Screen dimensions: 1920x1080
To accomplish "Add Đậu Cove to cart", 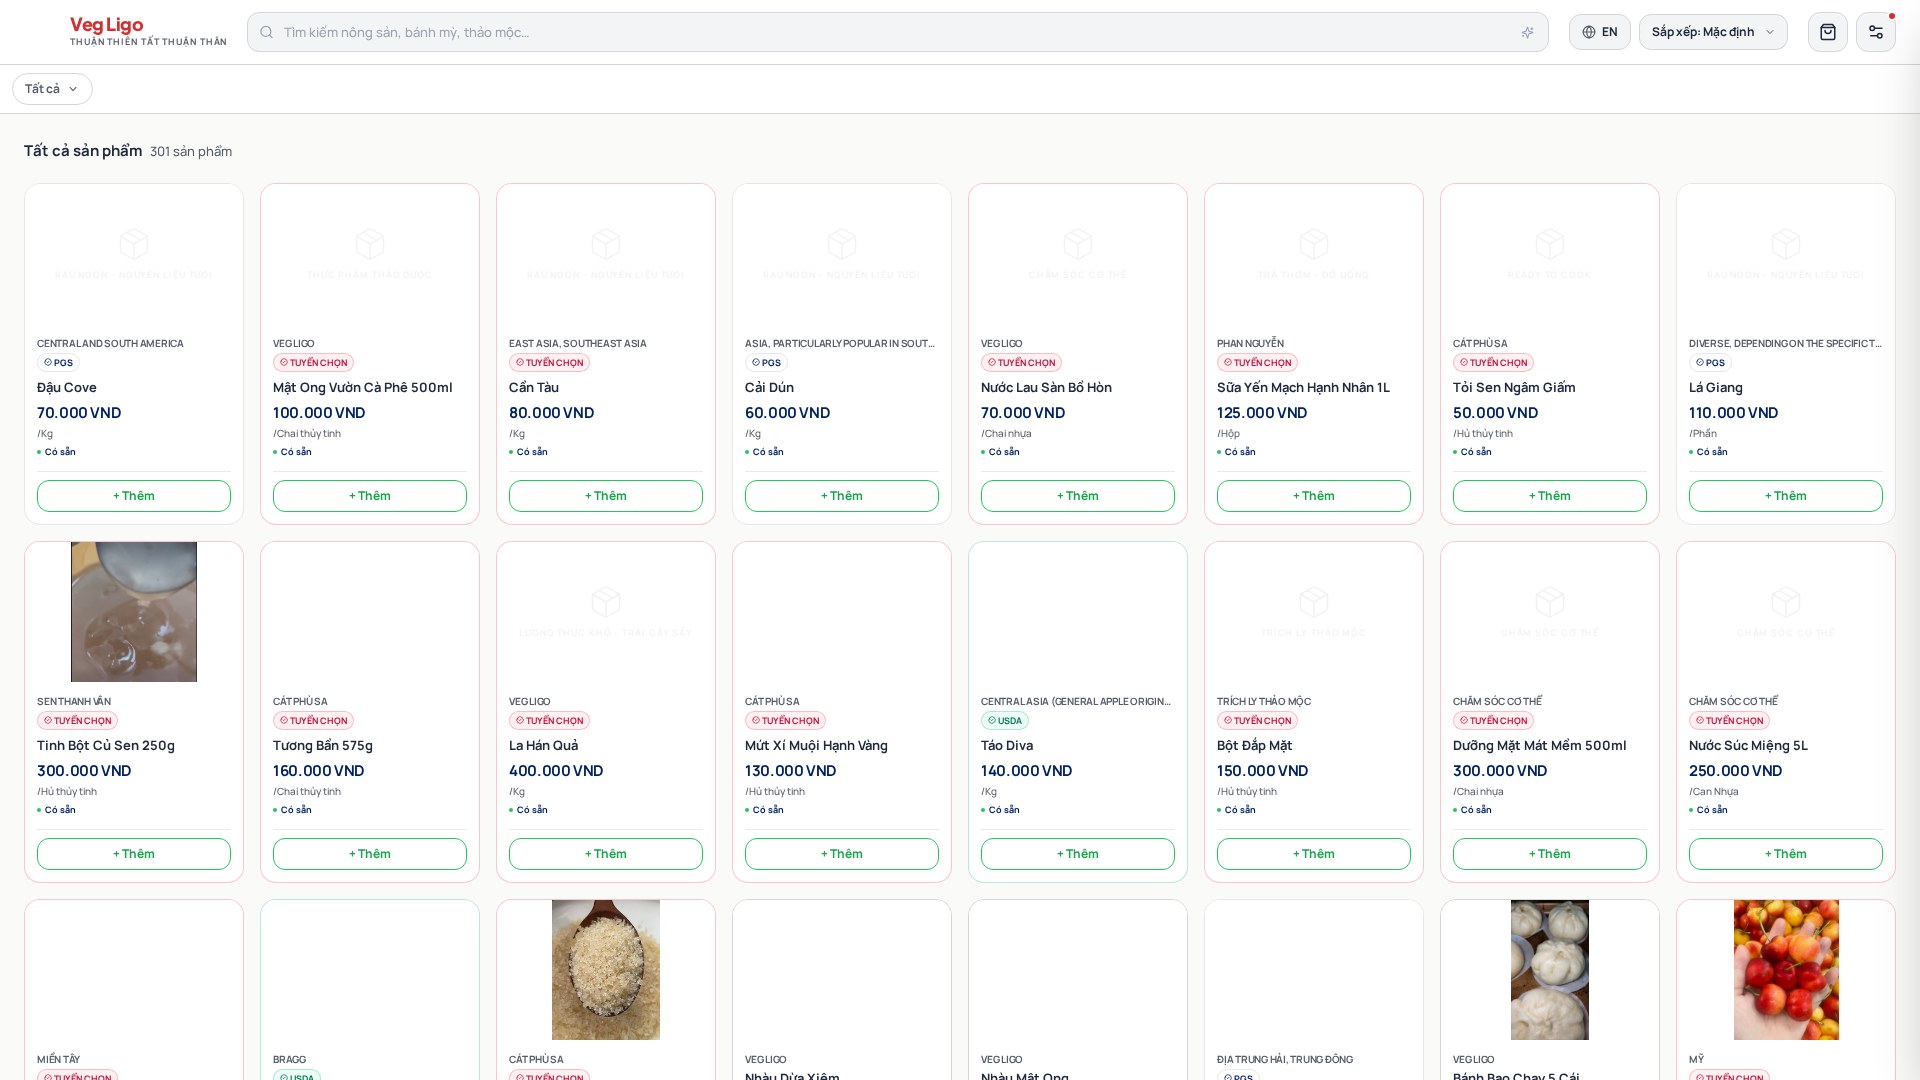I will tap(134, 496).
